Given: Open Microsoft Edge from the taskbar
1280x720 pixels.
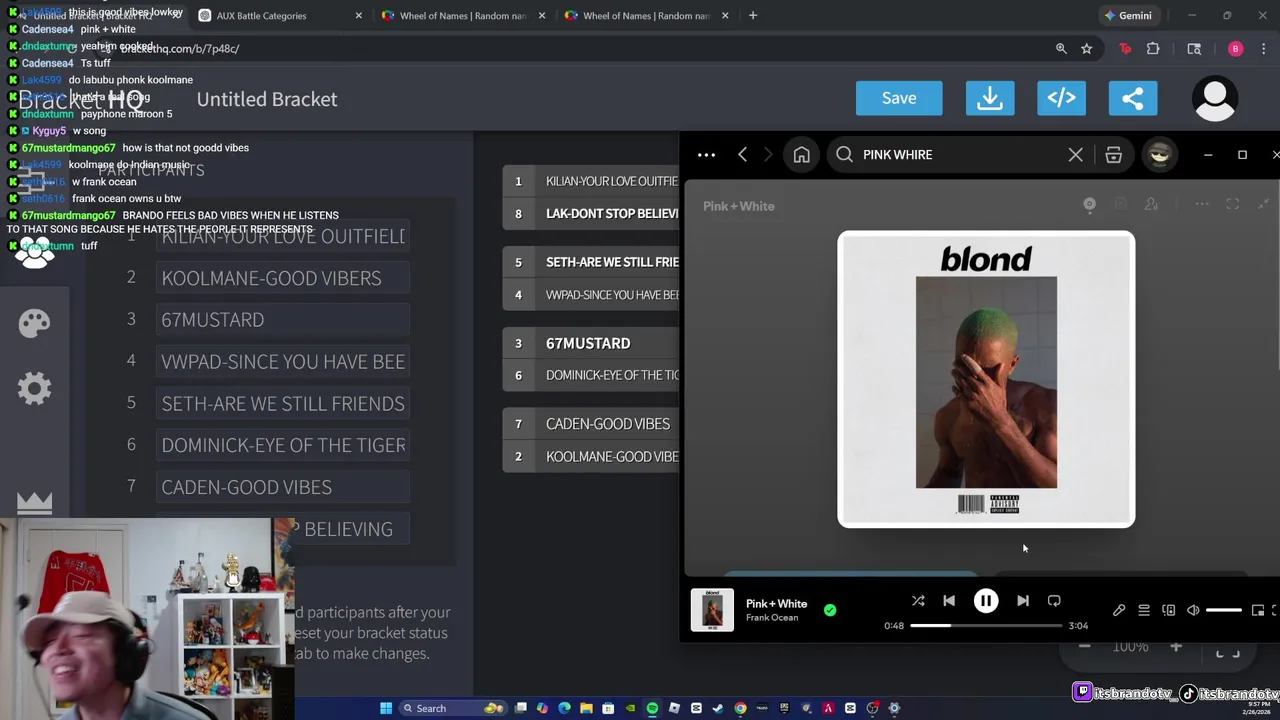Looking at the screenshot, I should (x=564, y=708).
